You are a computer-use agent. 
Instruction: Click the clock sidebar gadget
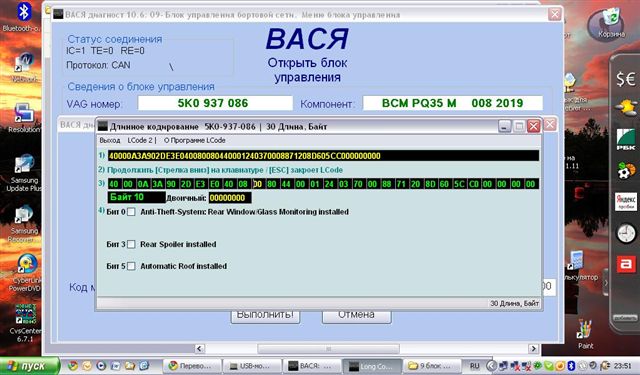[x=625, y=234]
